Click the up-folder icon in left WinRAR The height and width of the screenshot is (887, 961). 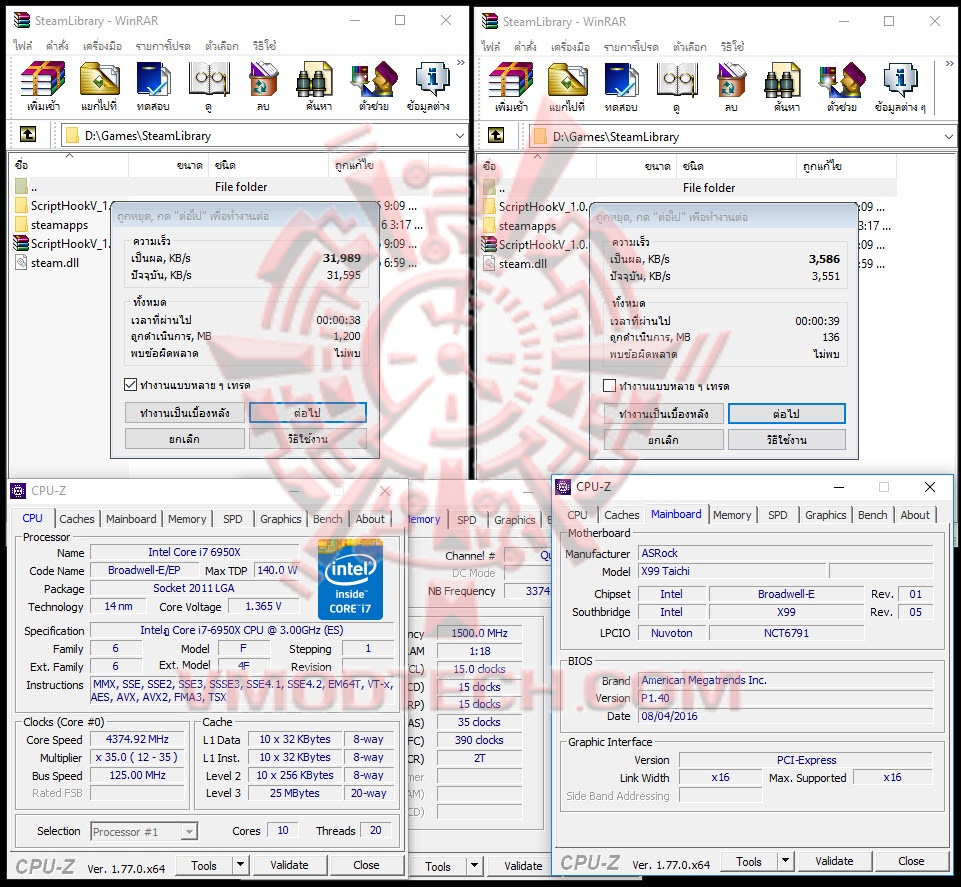click(x=28, y=134)
